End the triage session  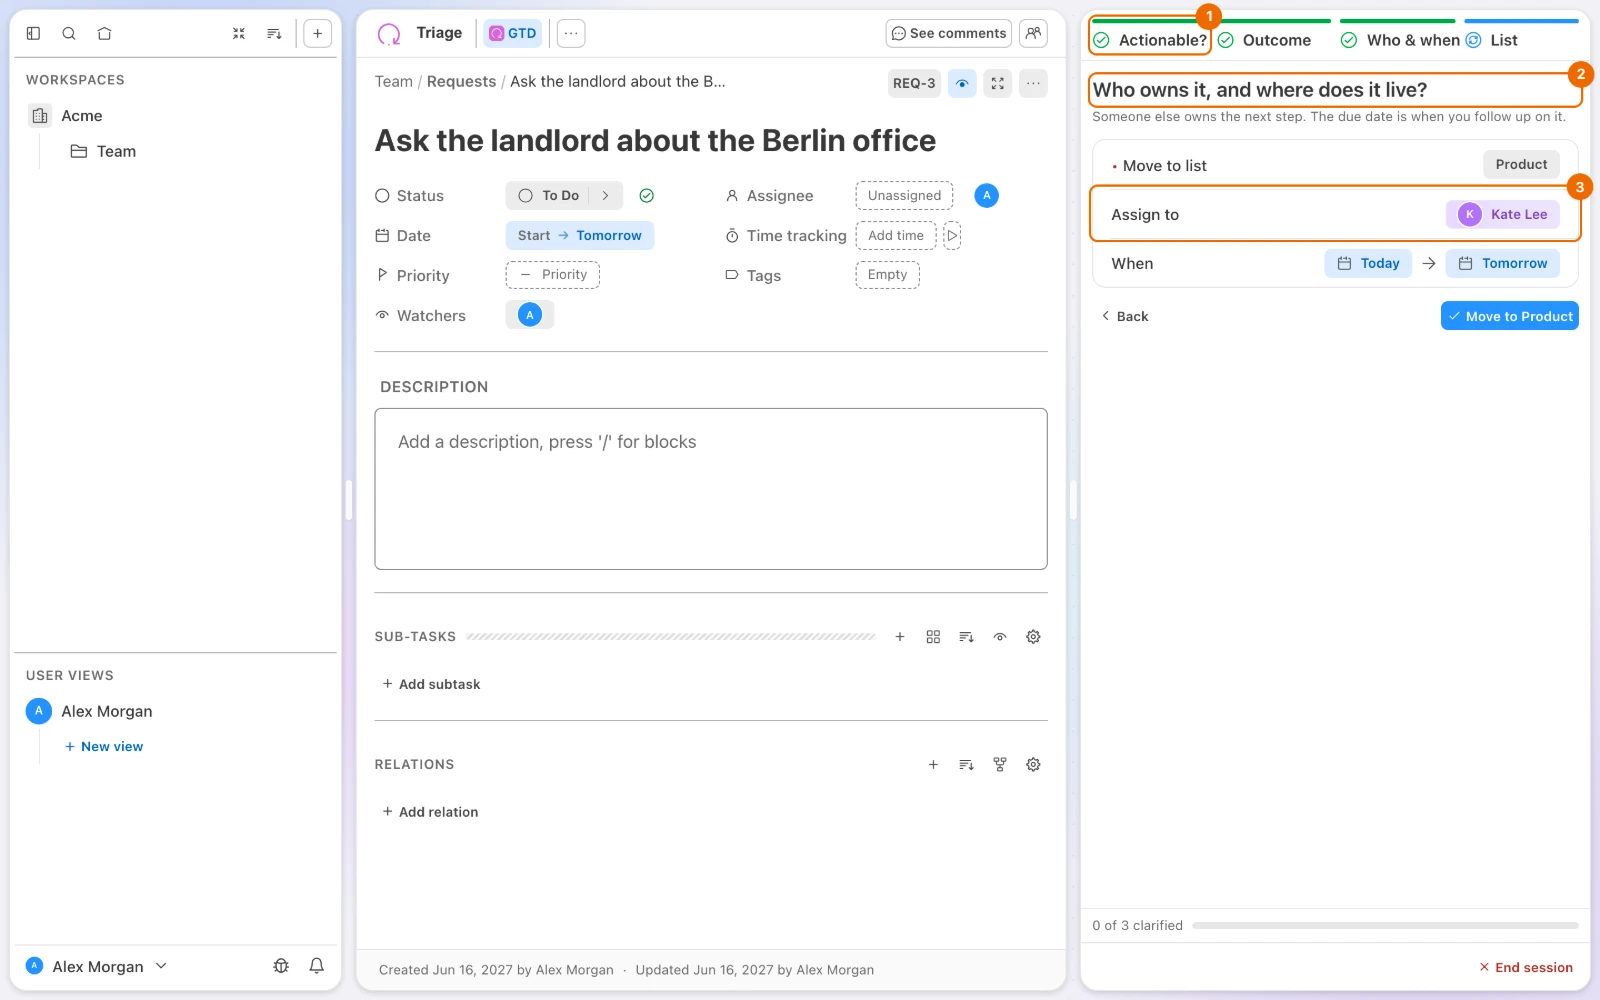1526,967
